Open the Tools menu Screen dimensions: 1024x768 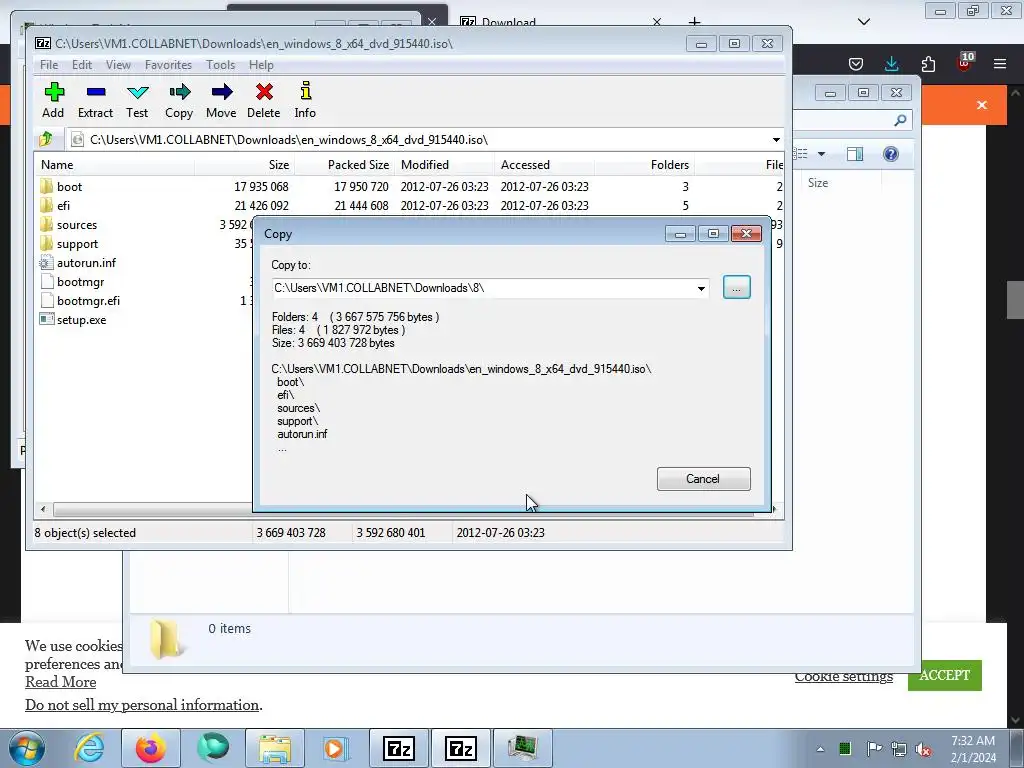[x=221, y=65]
